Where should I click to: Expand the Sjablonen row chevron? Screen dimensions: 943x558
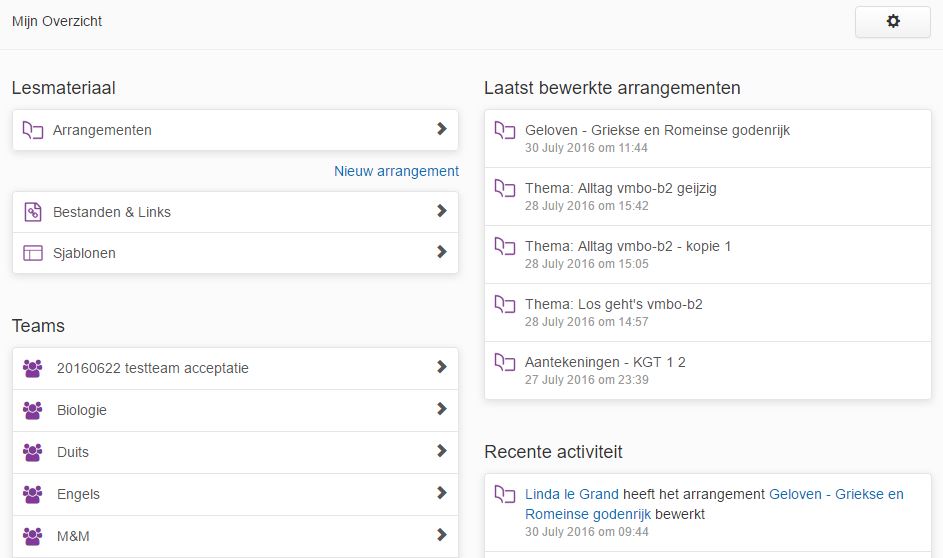[x=441, y=252]
